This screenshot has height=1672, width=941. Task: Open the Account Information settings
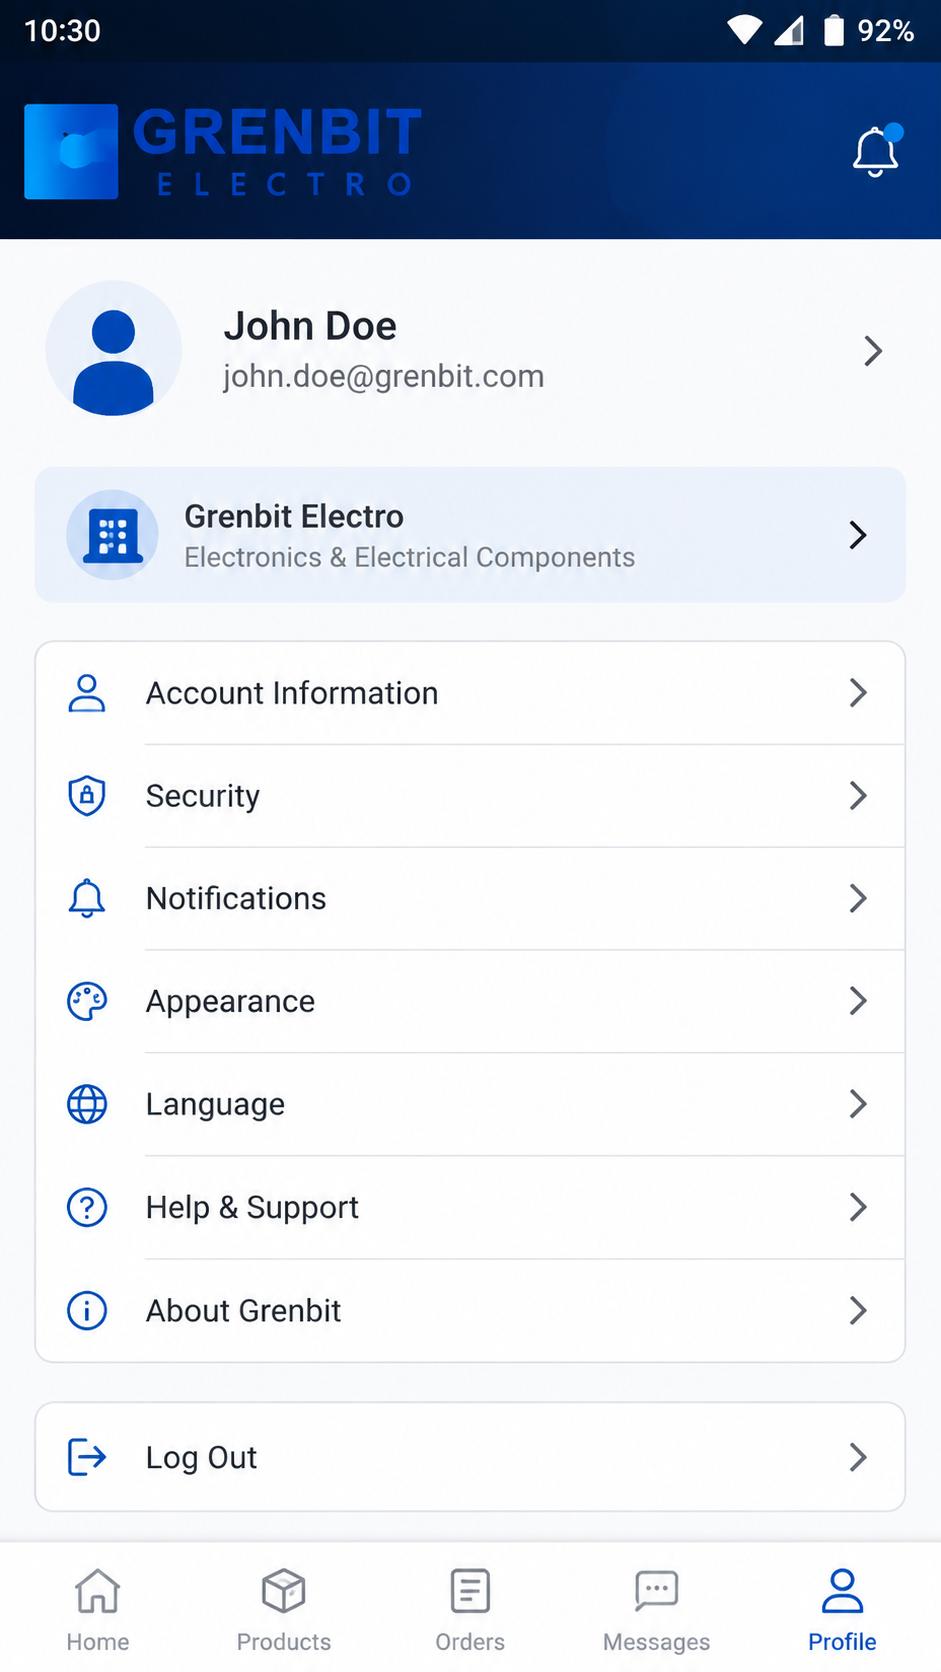point(470,693)
